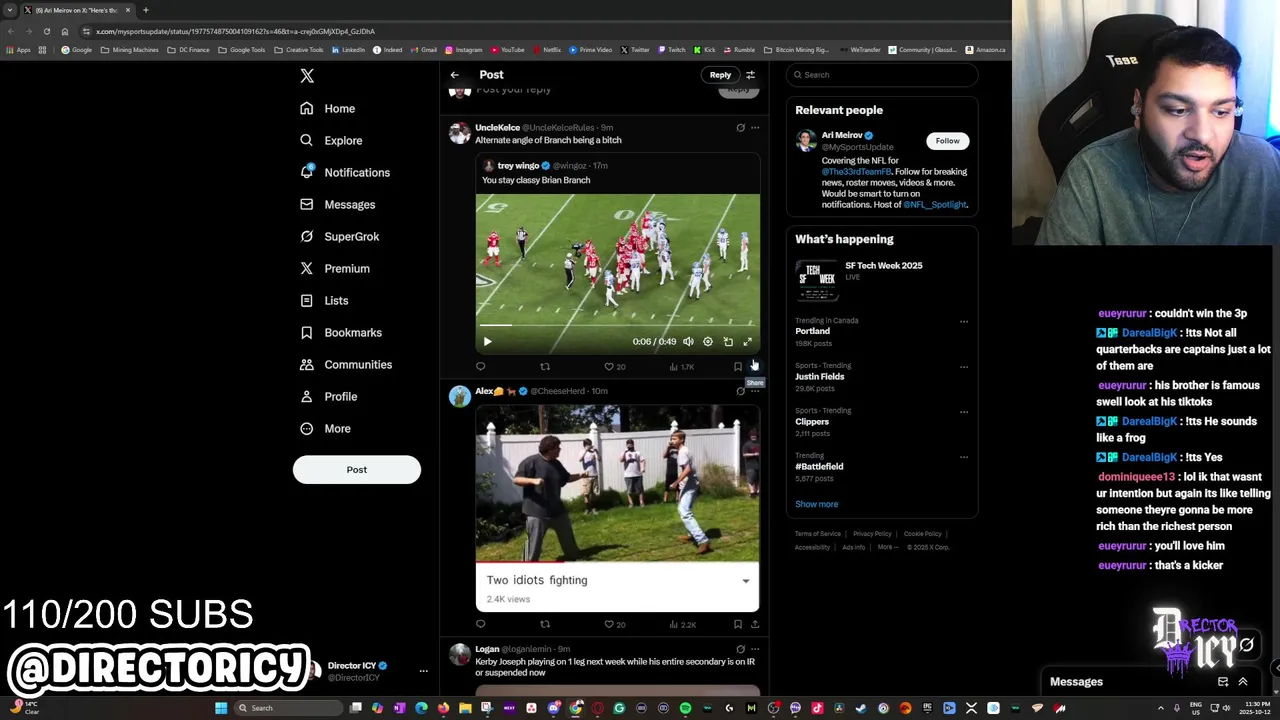This screenshot has width=1280, height=720.
Task: Open the video's settings gear
Action: (708, 342)
